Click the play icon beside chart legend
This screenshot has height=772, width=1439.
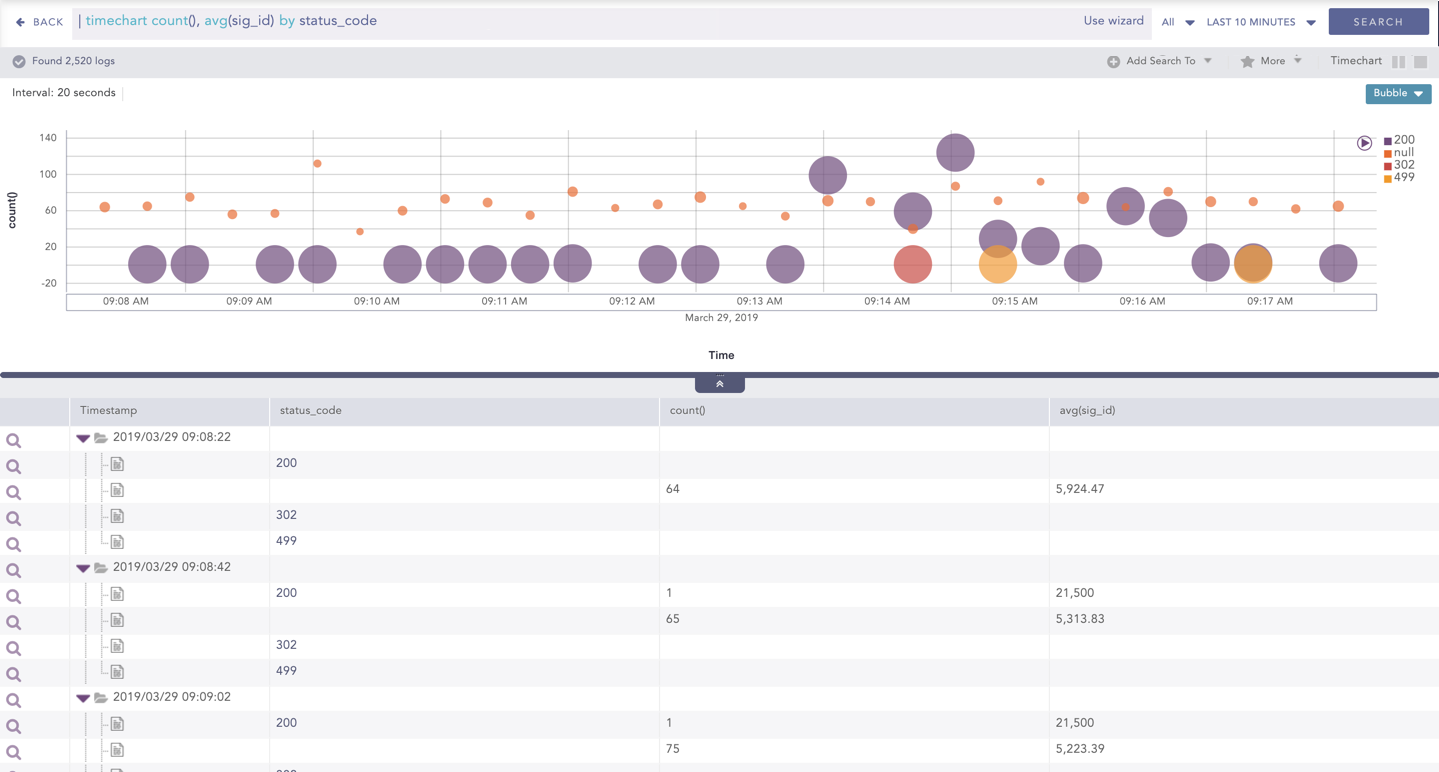click(1364, 143)
